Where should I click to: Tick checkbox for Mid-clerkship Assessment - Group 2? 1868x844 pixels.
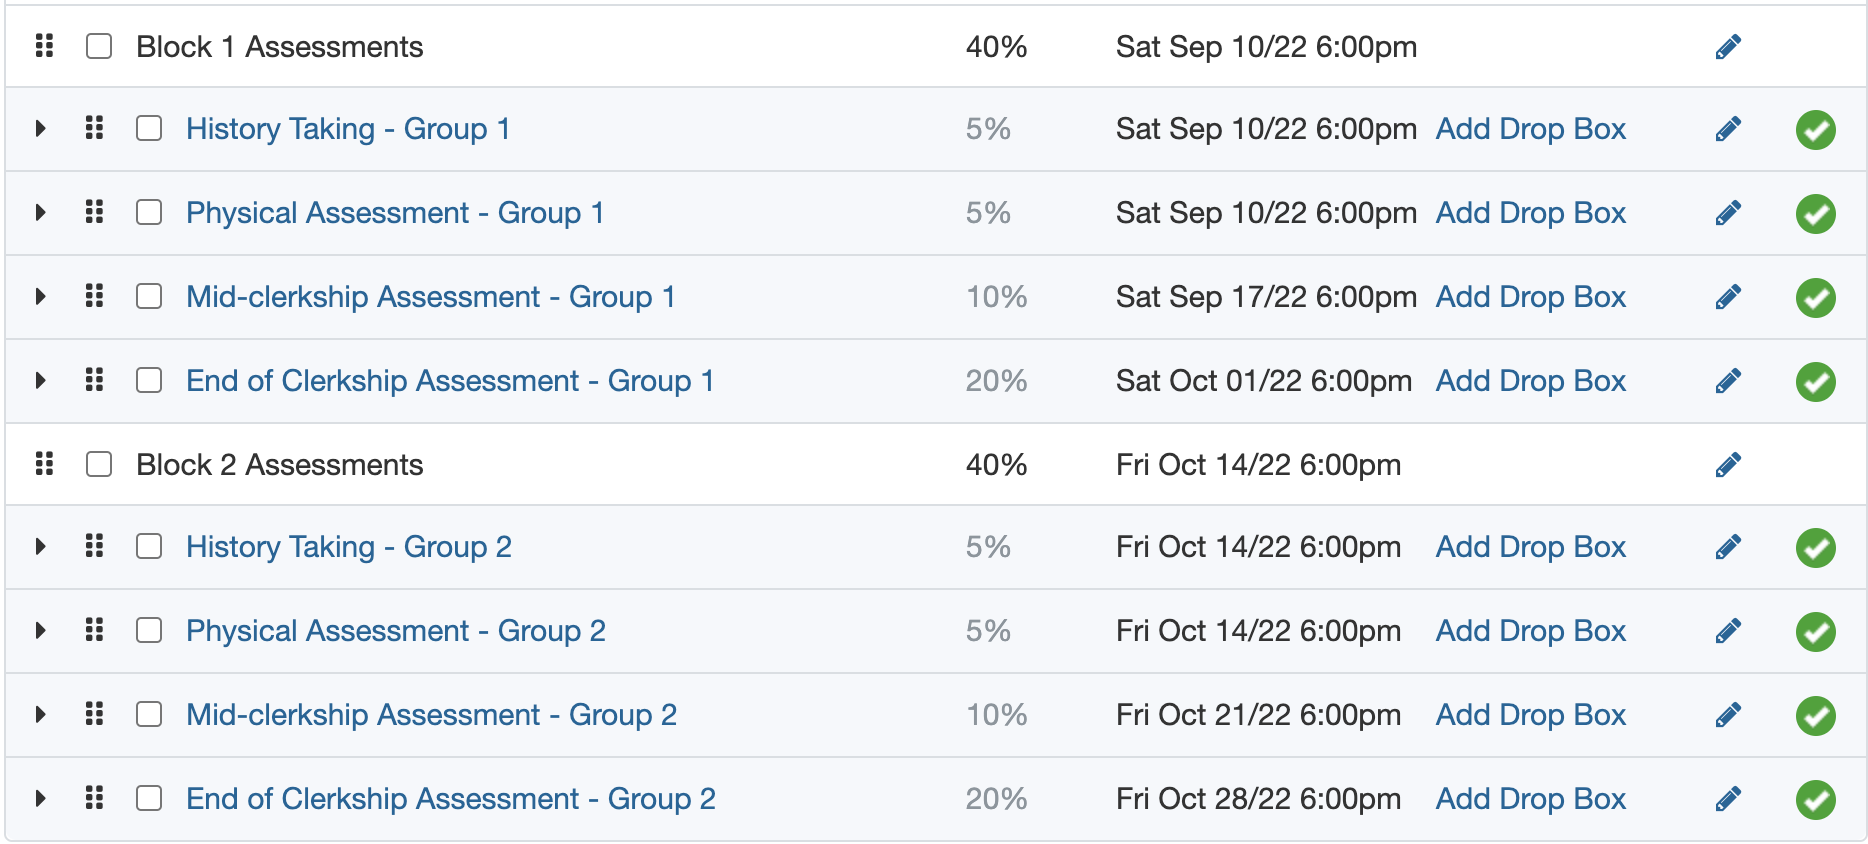(x=149, y=714)
